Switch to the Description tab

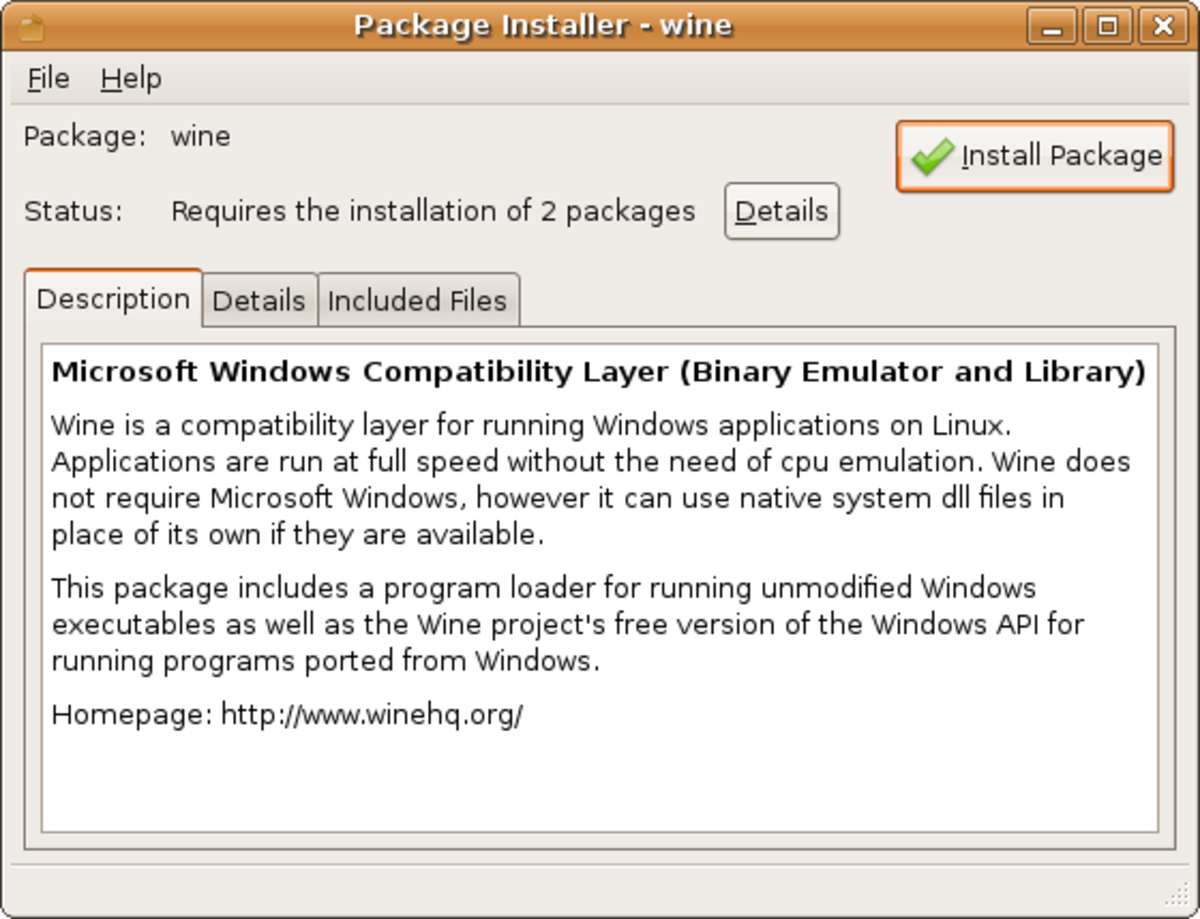(x=113, y=299)
